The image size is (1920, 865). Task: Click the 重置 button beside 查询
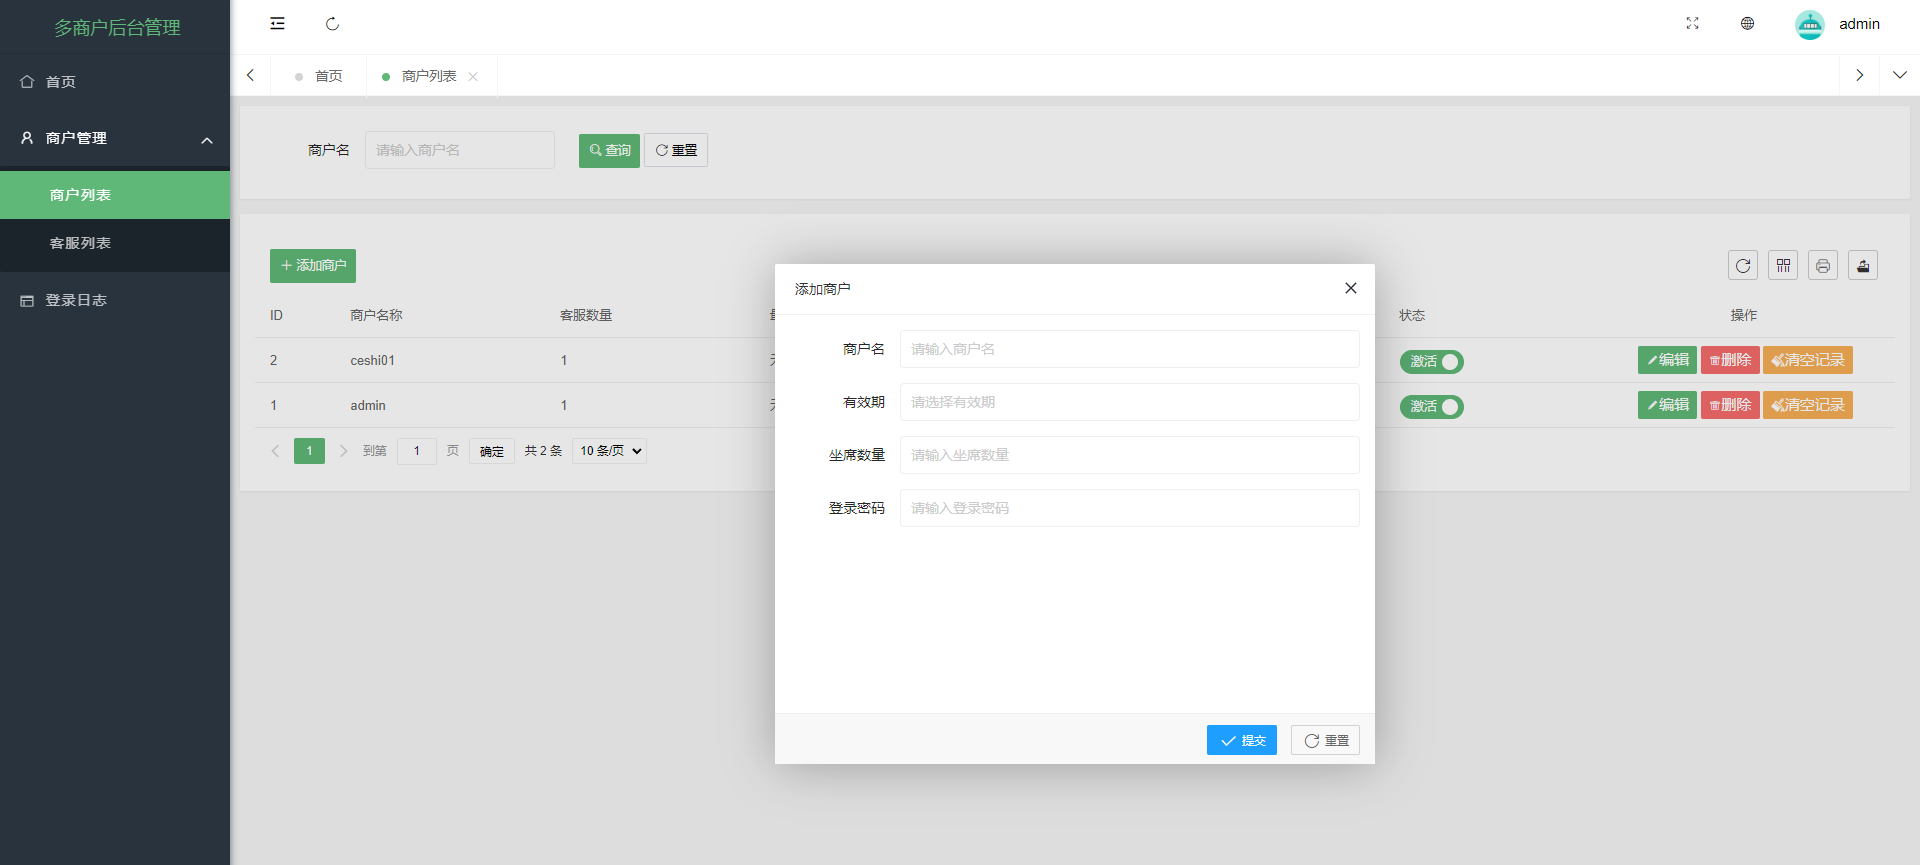point(676,150)
